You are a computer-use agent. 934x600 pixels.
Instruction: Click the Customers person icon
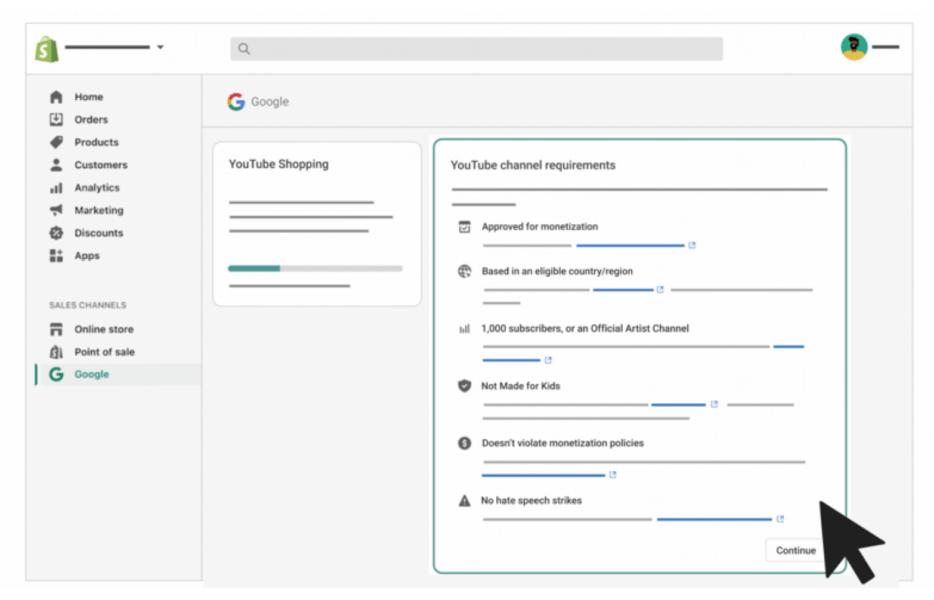pos(56,165)
